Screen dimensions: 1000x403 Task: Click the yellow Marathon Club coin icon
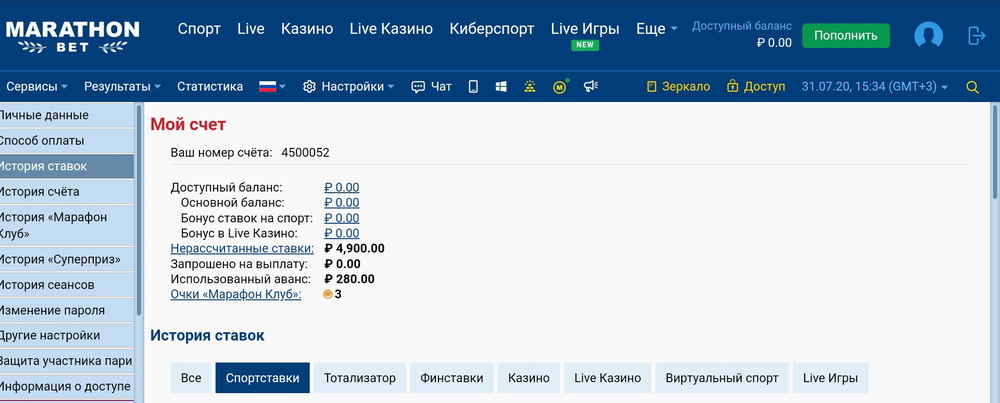[x=560, y=87]
